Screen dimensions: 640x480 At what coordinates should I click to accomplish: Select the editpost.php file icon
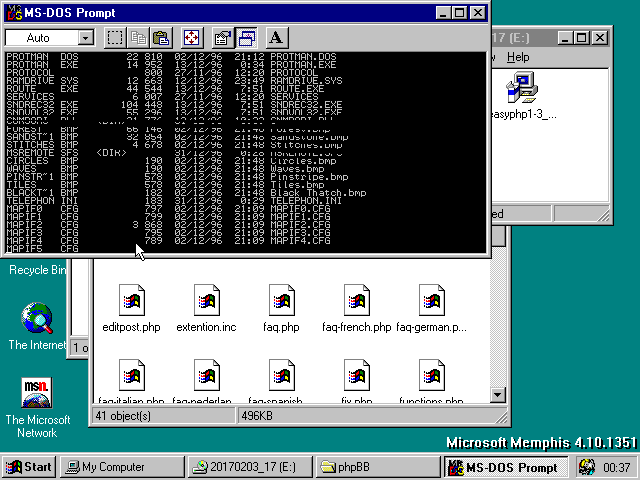131,300
